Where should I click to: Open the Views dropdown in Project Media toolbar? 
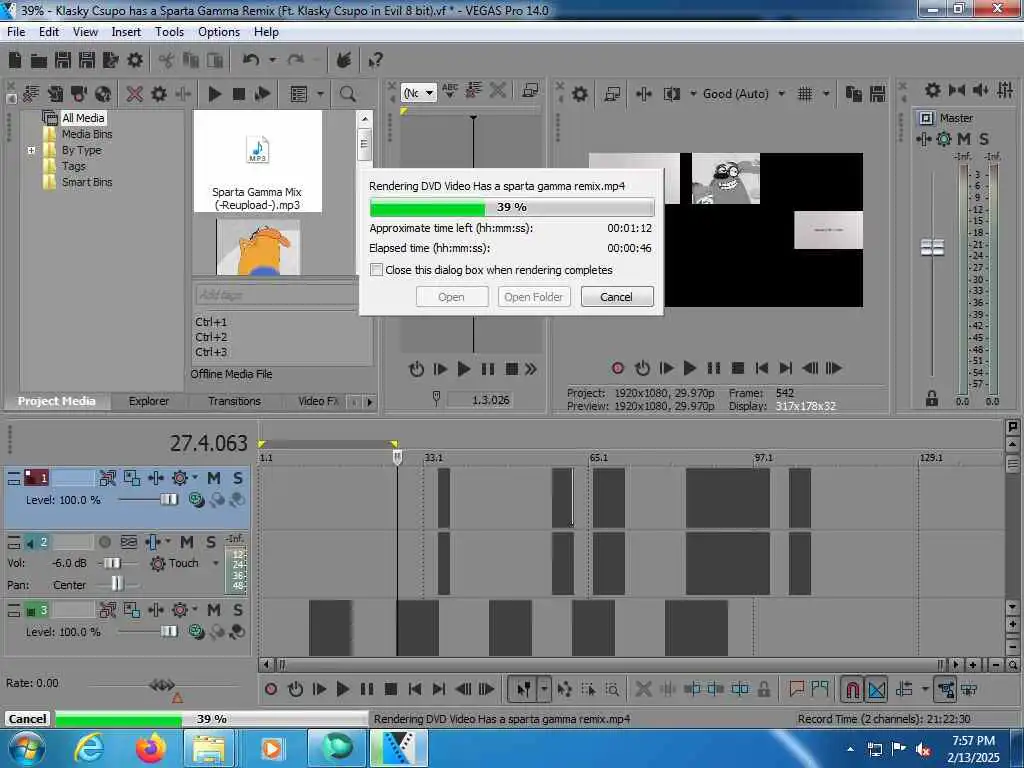tap(321, 94)
